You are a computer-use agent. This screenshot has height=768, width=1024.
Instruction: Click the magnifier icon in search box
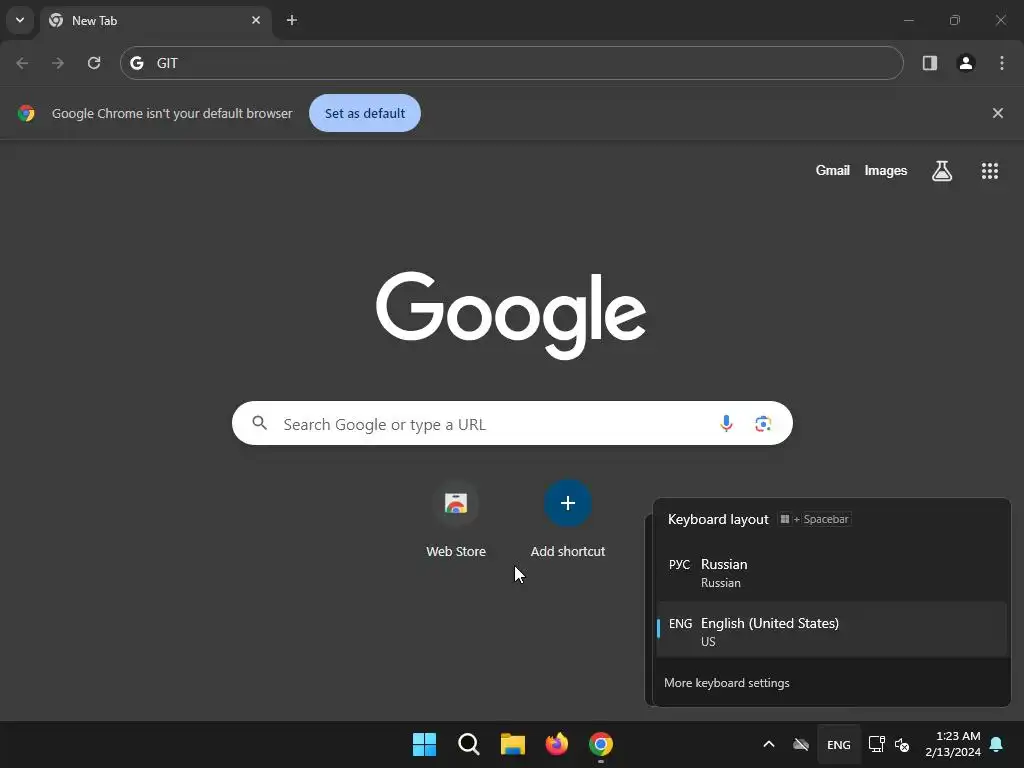pos(260,423)
